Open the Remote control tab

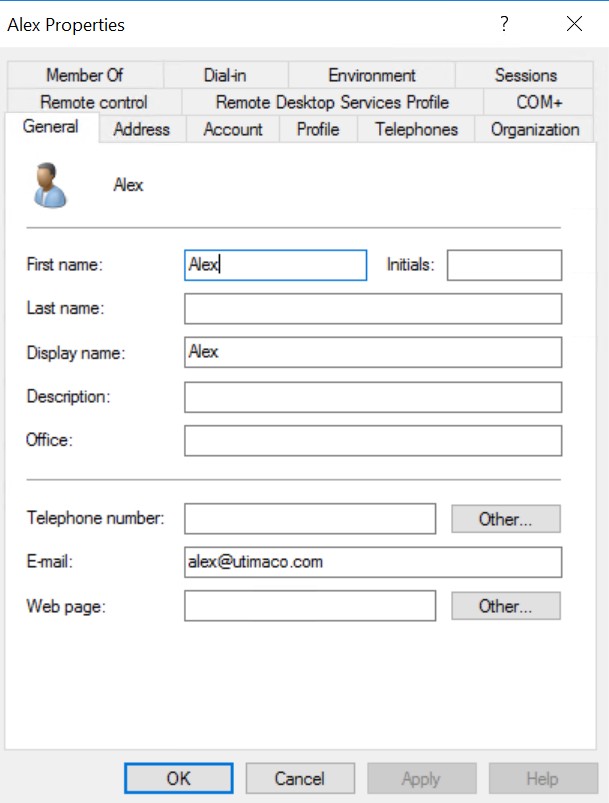pyautogui.click(x=94, y=102)
